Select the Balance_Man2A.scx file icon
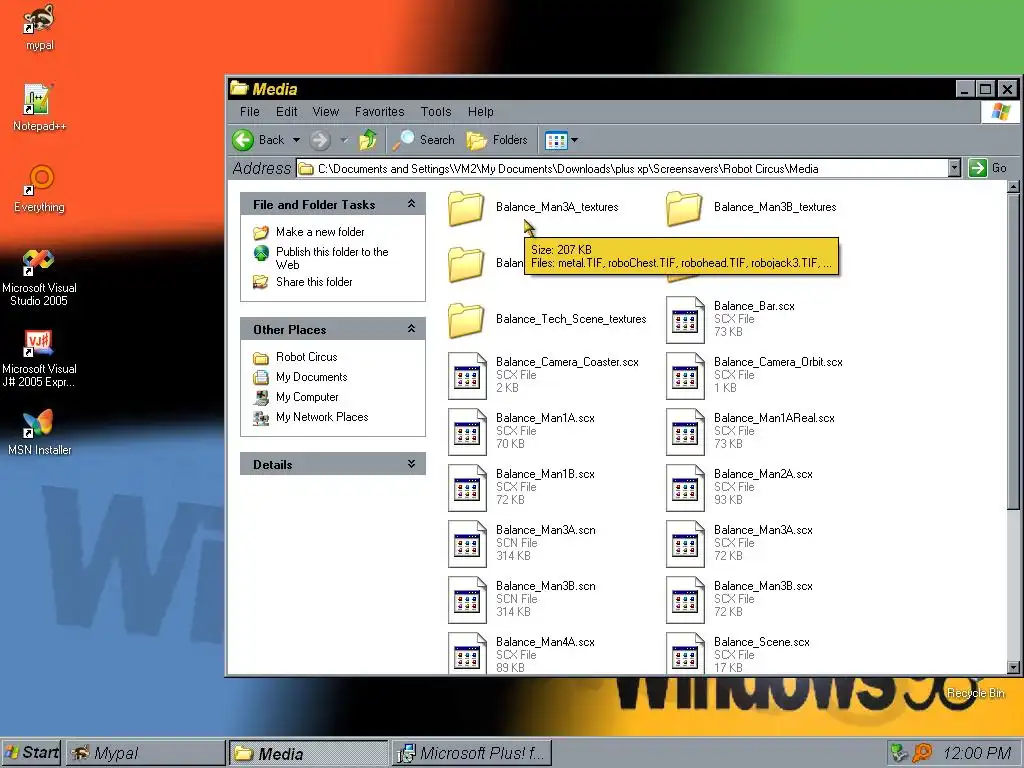The height and width of the screenshot is (768, 1024). pos(685,488)
